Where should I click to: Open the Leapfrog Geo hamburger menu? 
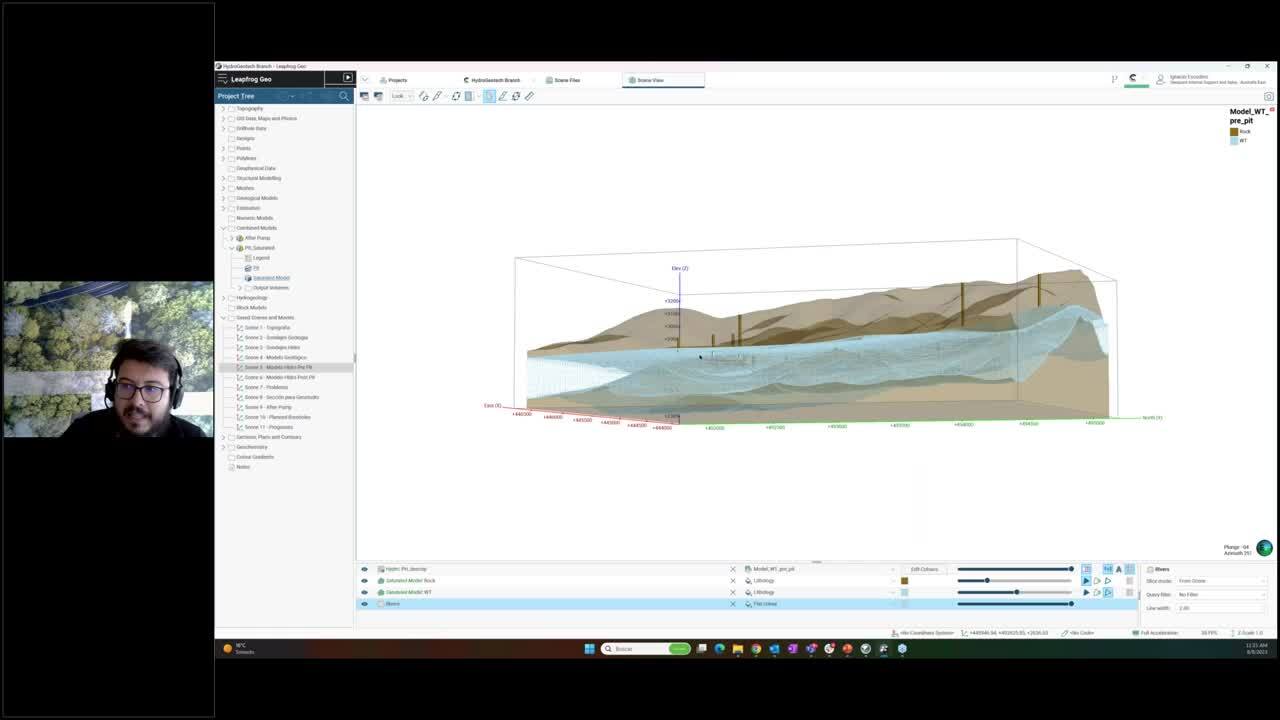[x=222, y=79]
